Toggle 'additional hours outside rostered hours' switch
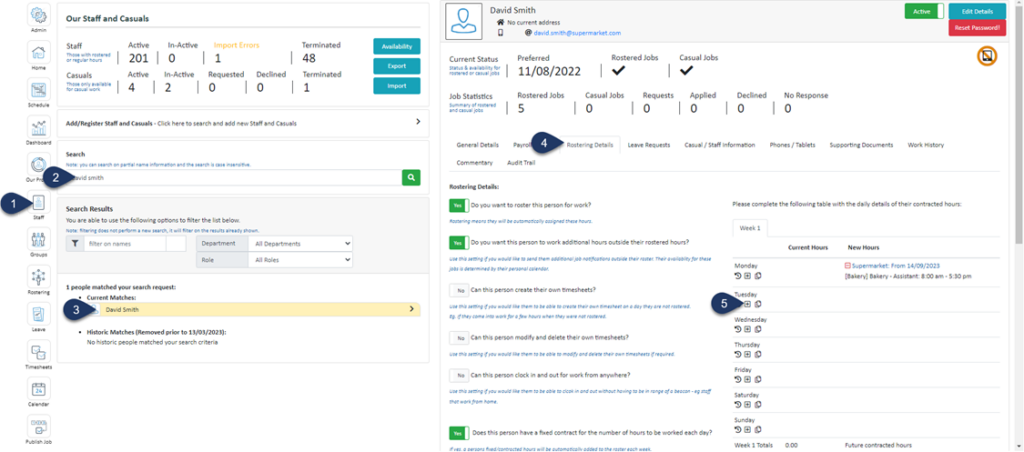This screenshot has height=452, width=1024. (459, 243)
